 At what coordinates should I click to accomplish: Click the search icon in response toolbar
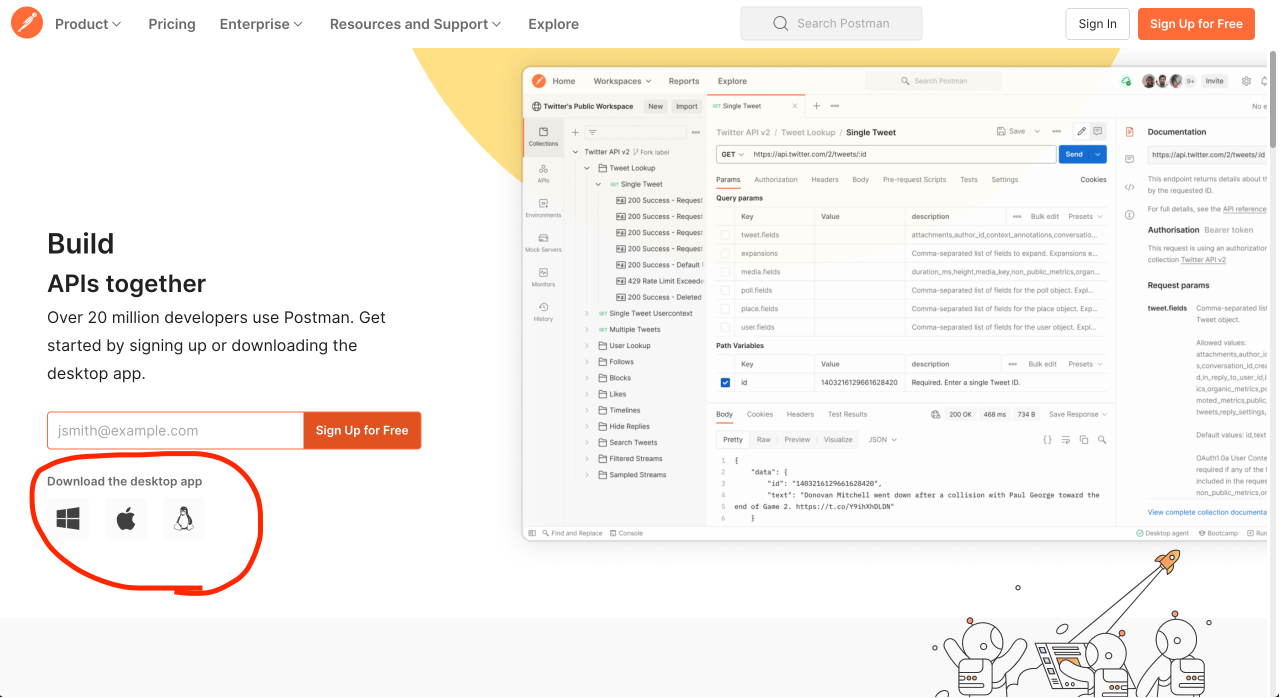coord(1101,439)
